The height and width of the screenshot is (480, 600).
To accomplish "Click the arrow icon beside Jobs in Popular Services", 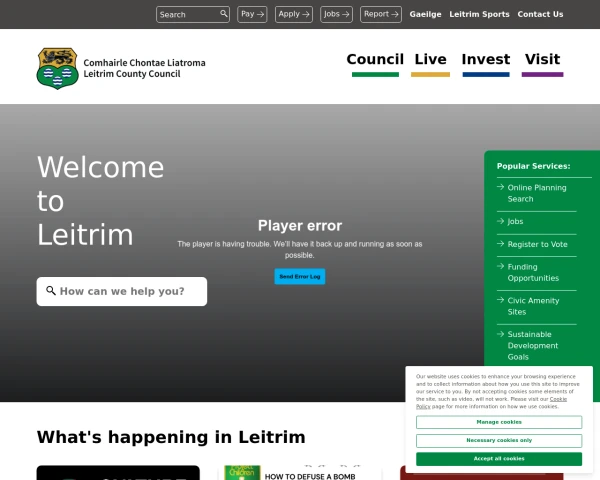I will click(500, 221).
